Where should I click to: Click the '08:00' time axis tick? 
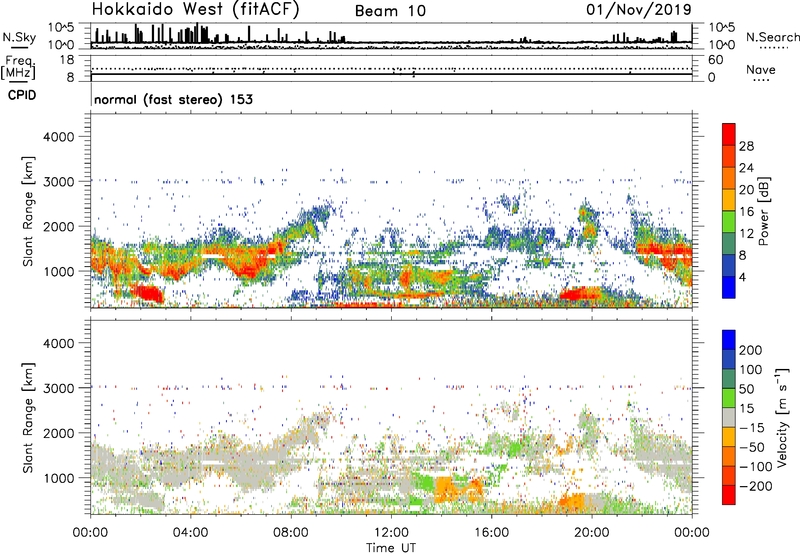point(291,533)
